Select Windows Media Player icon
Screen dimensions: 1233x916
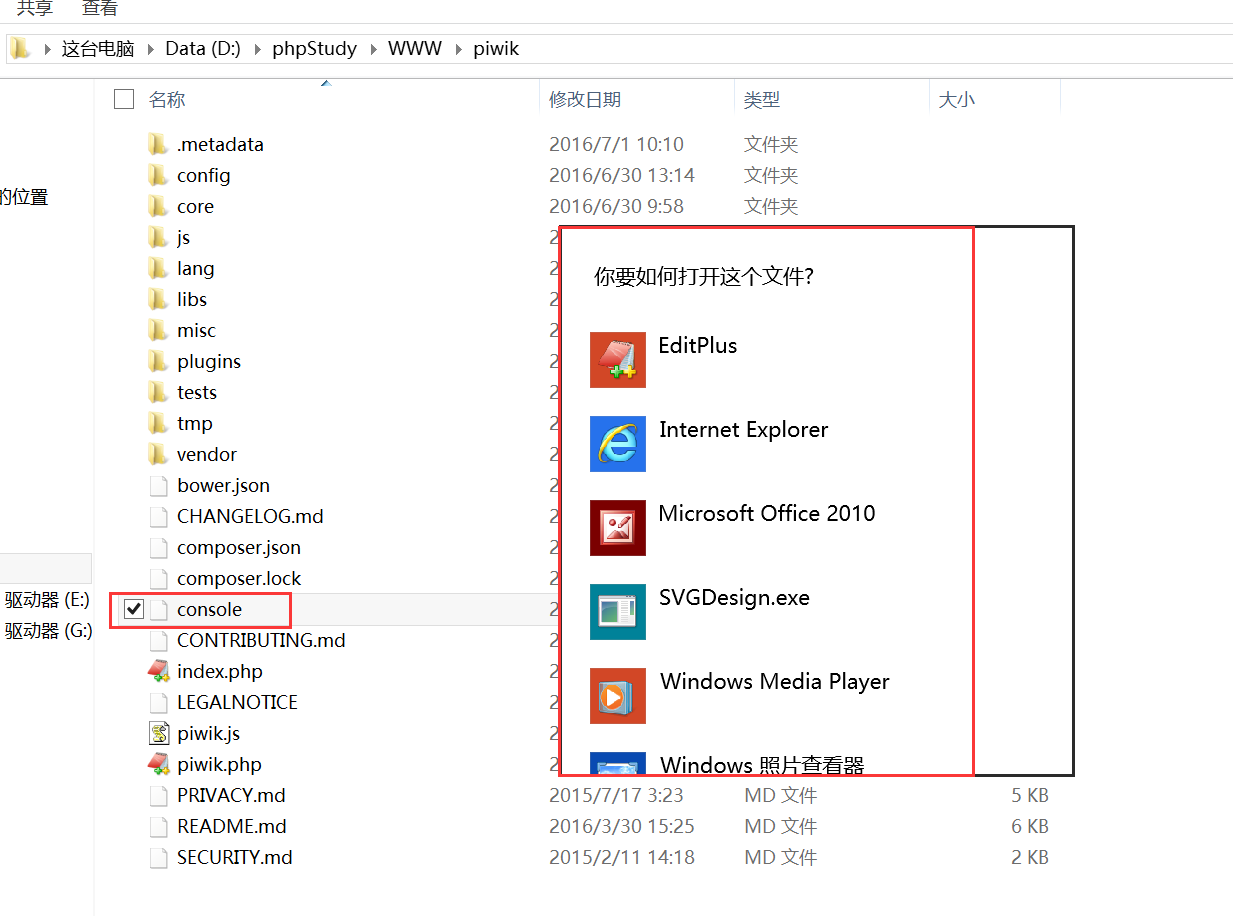point(617,696)
